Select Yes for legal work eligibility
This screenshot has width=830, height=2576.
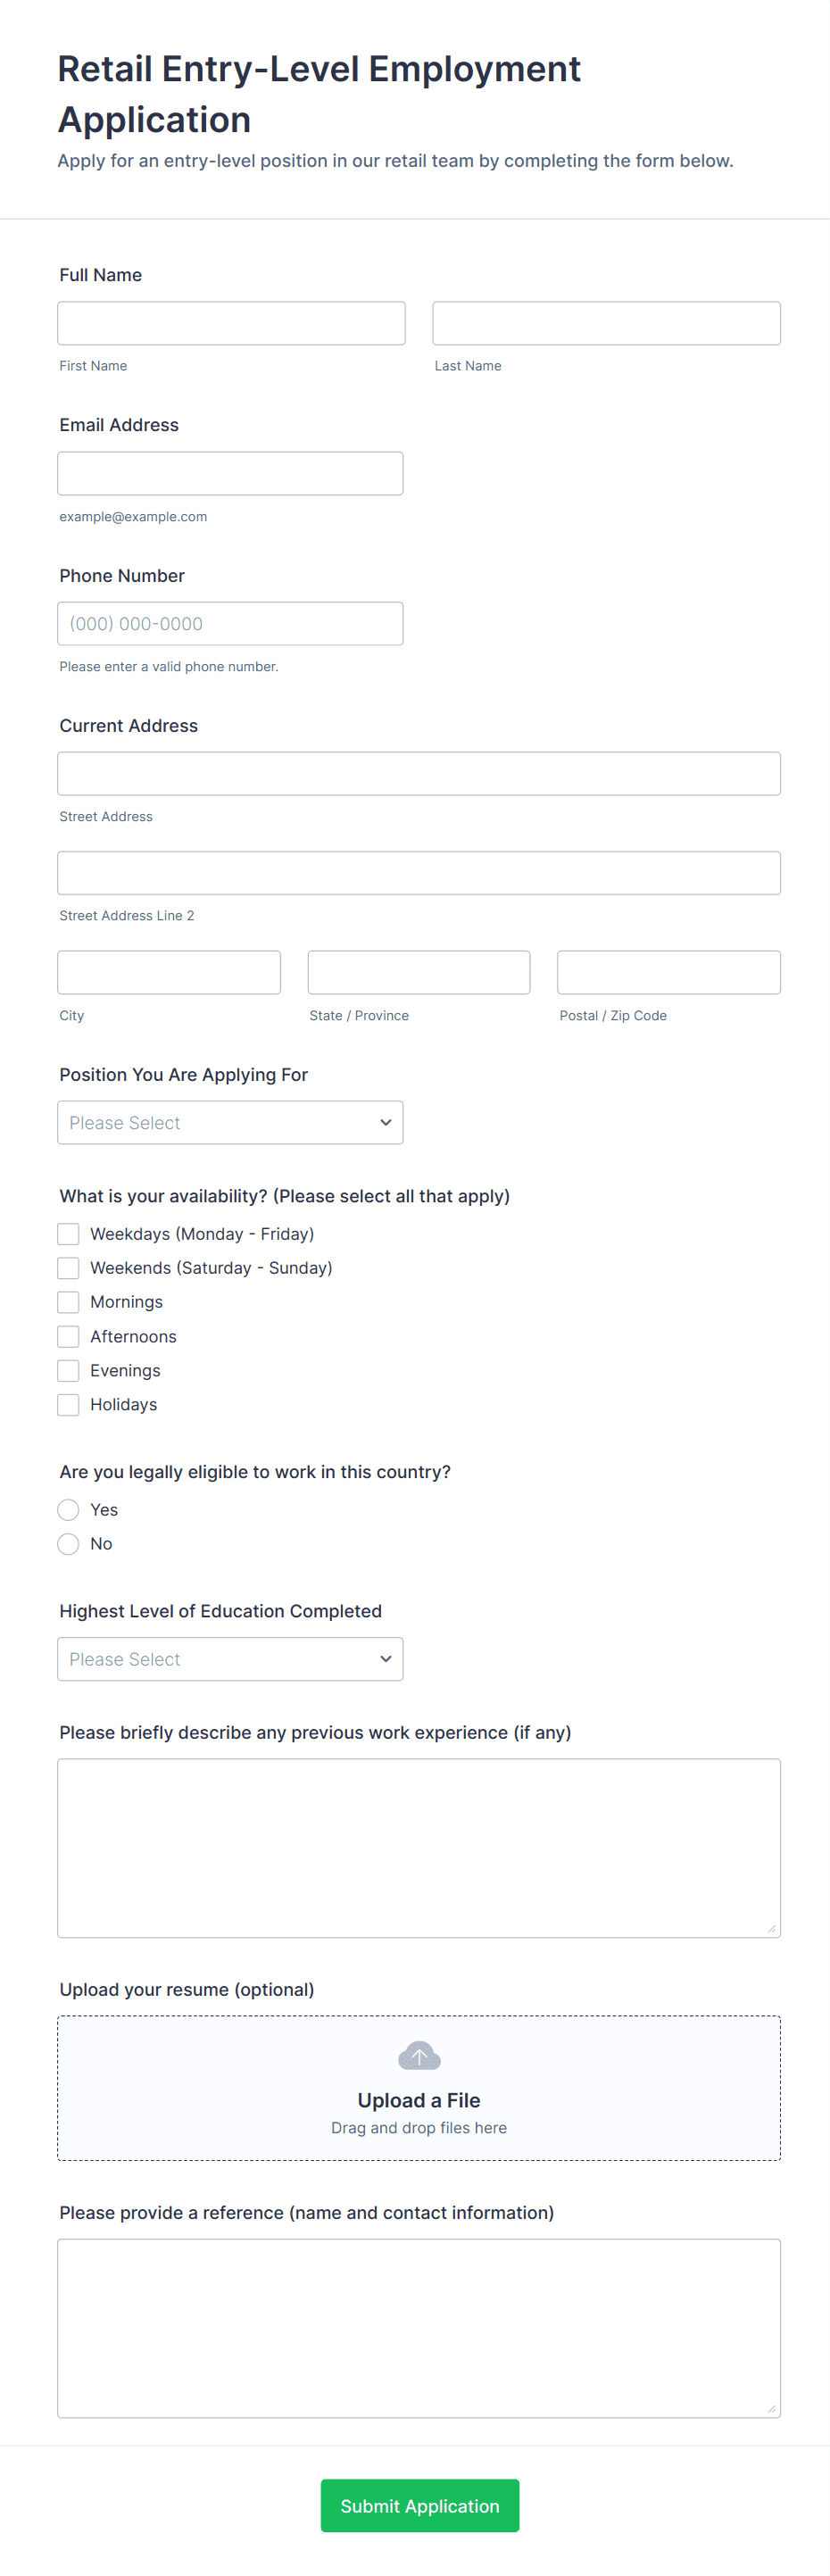point(68,1510)
